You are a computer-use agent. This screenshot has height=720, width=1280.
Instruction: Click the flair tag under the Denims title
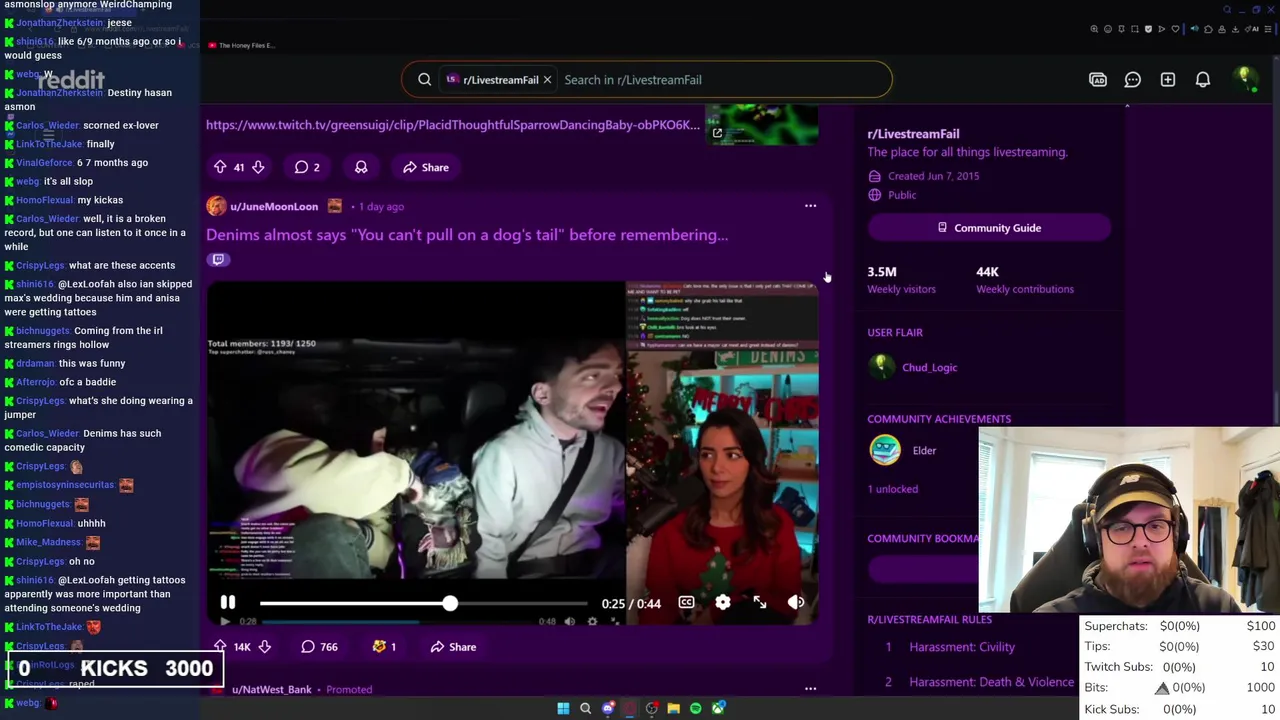pos(218,259)
